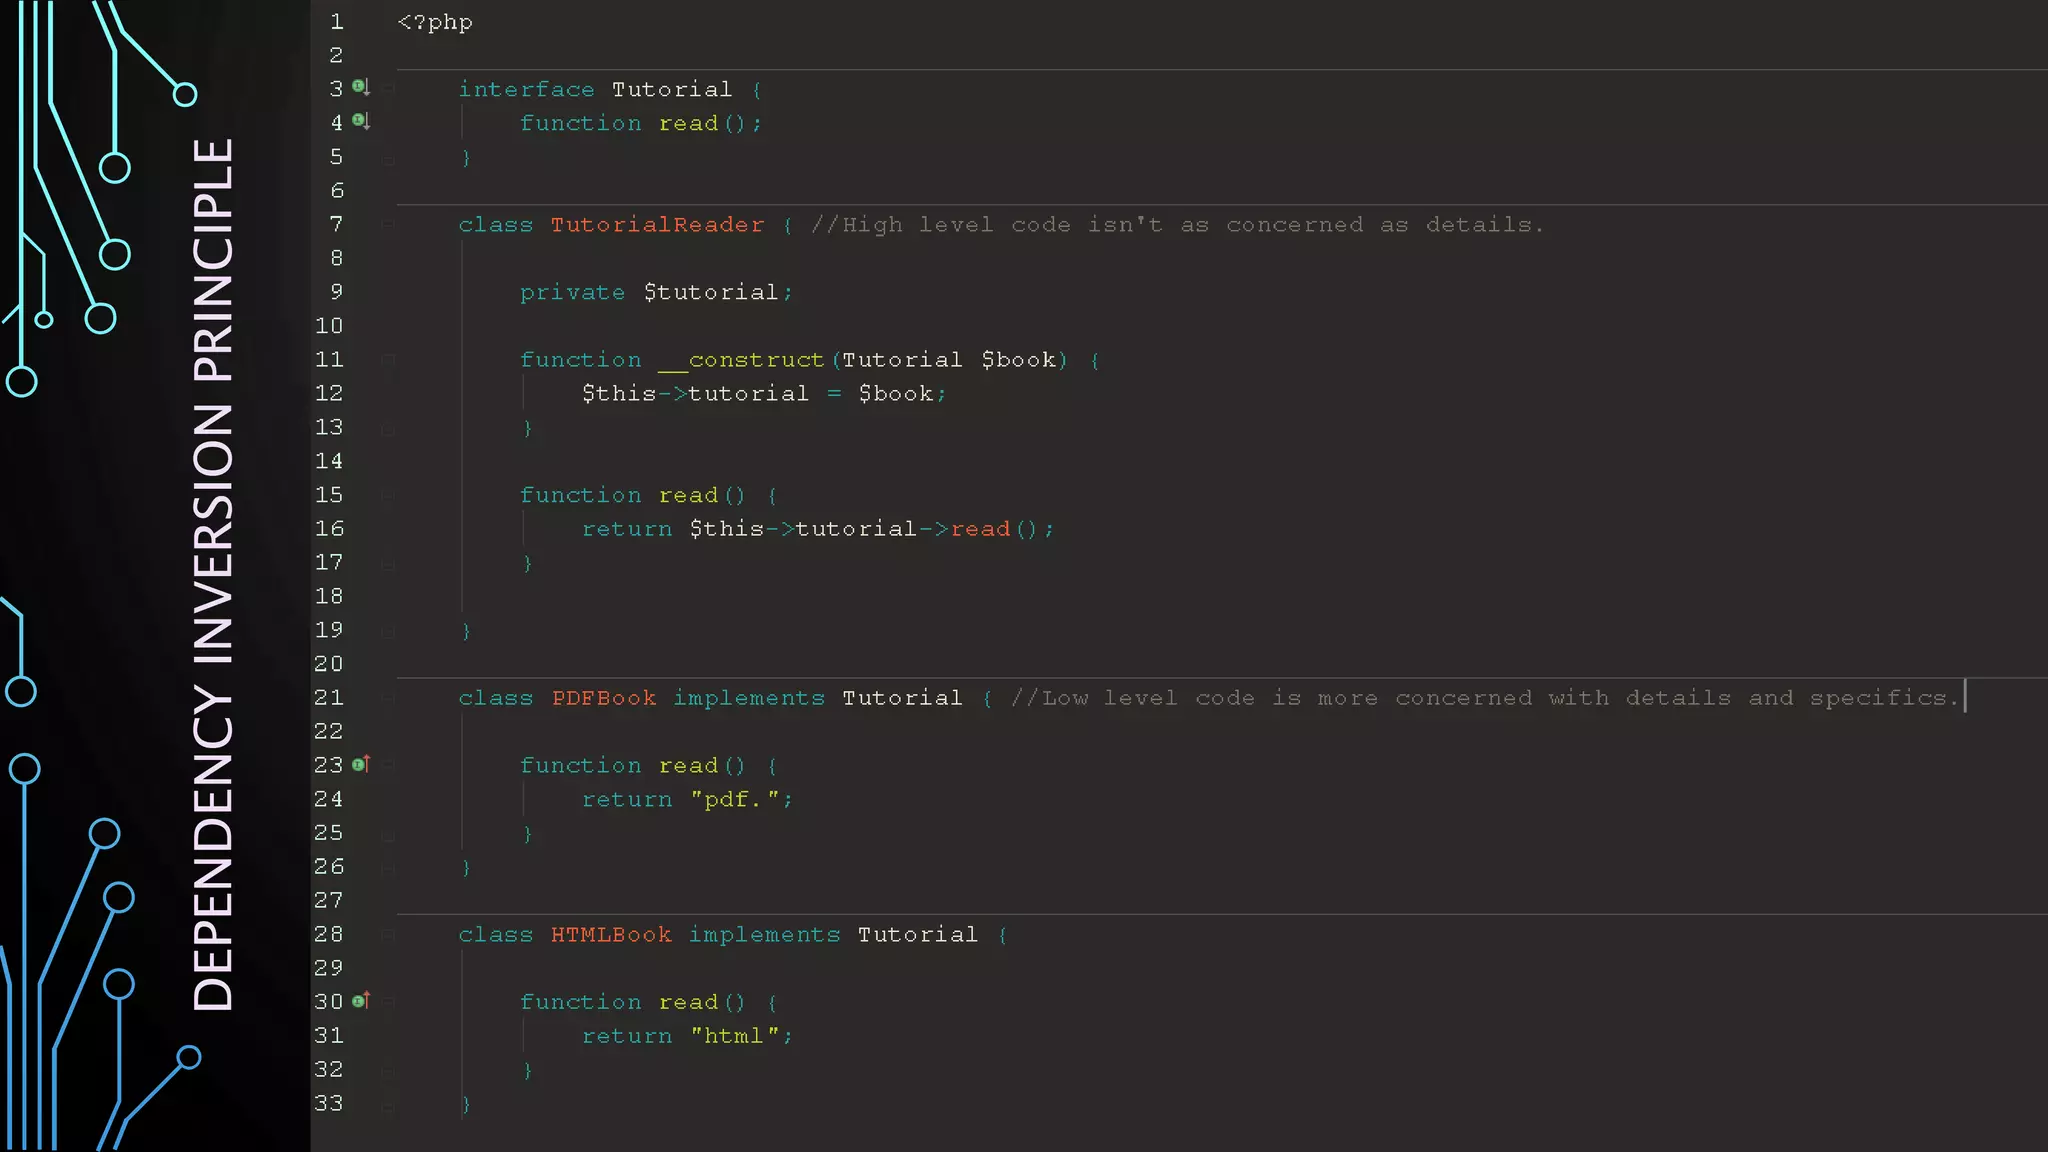Collapse the PDFBook class fold on line 21
2048x1152 pixels.
point(388,697)
